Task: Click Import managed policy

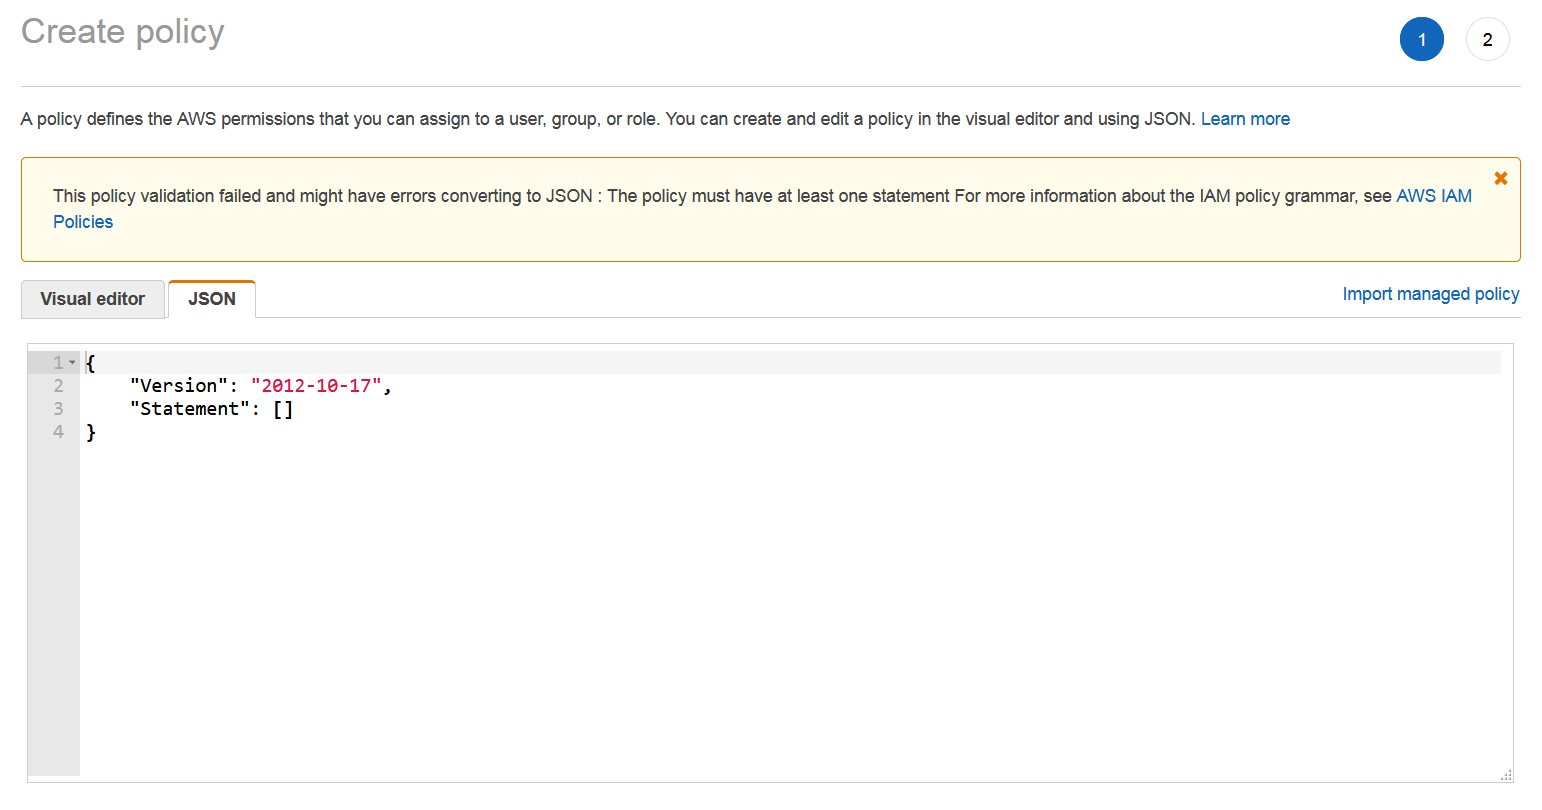Action: (x=1430, y=293)
